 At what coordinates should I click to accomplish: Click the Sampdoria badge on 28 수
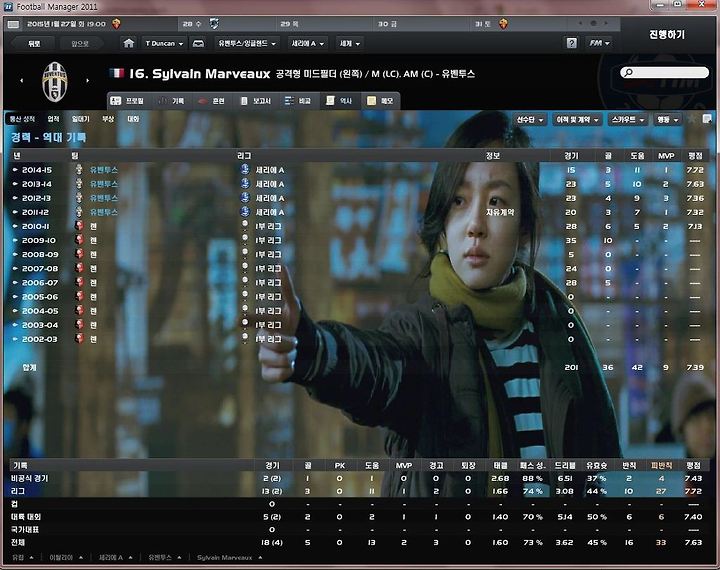214,24
